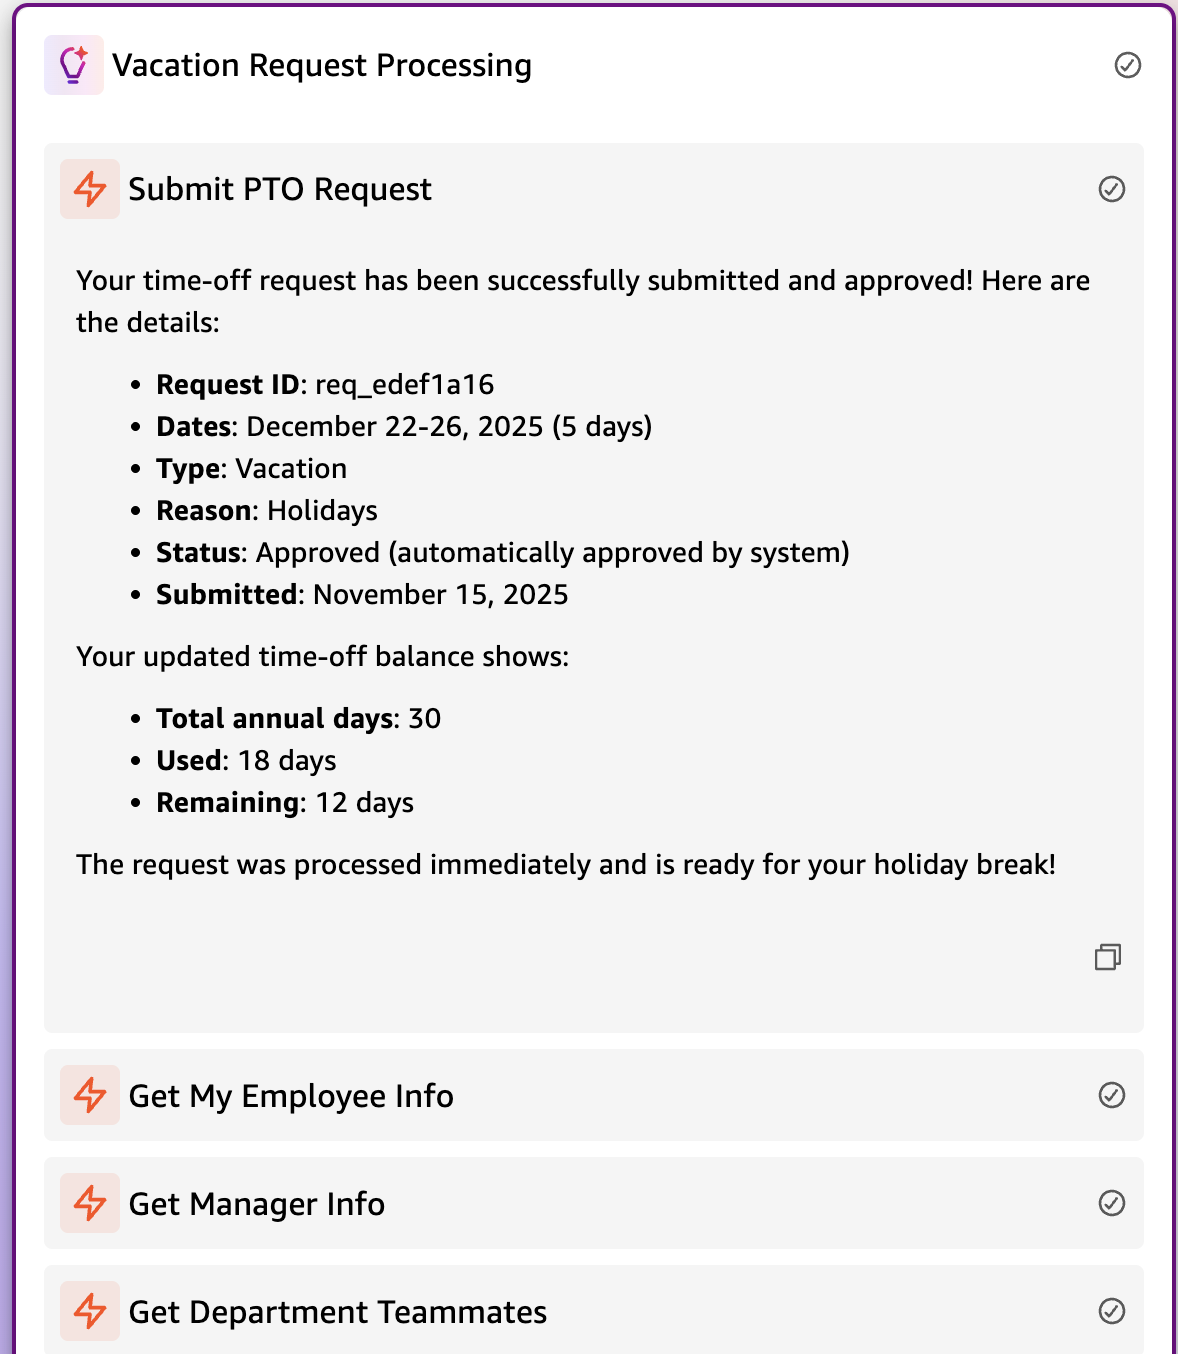The height and width of the screenshot is (1354, 1178).
Task: Click the Get Department Teammates checkmark icon
Action: point(1111,1311)
